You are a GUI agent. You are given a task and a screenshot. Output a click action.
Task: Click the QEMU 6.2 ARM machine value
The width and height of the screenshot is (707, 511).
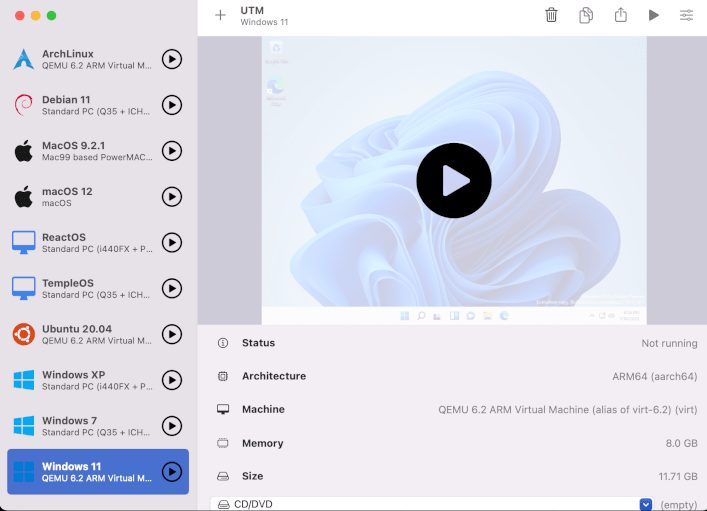click(568, 410)
